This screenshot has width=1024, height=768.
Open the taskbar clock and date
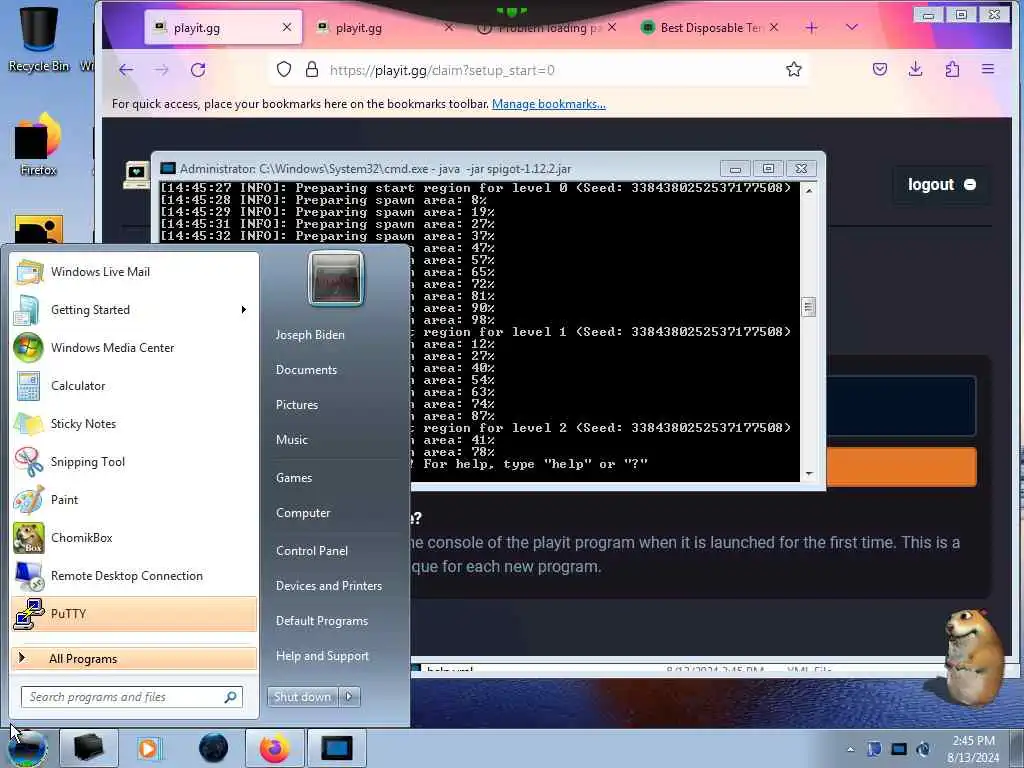(973, 749)
